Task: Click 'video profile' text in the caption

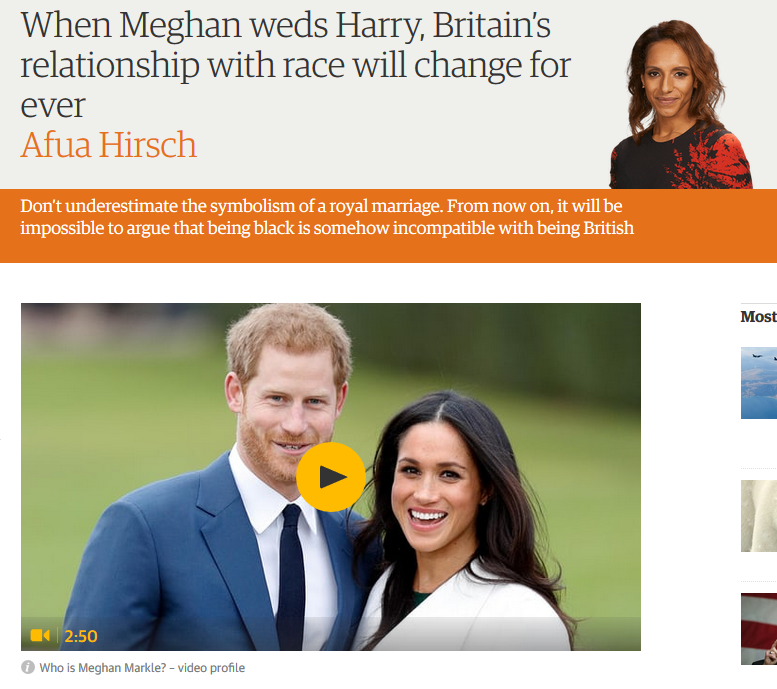Action: 211,668
